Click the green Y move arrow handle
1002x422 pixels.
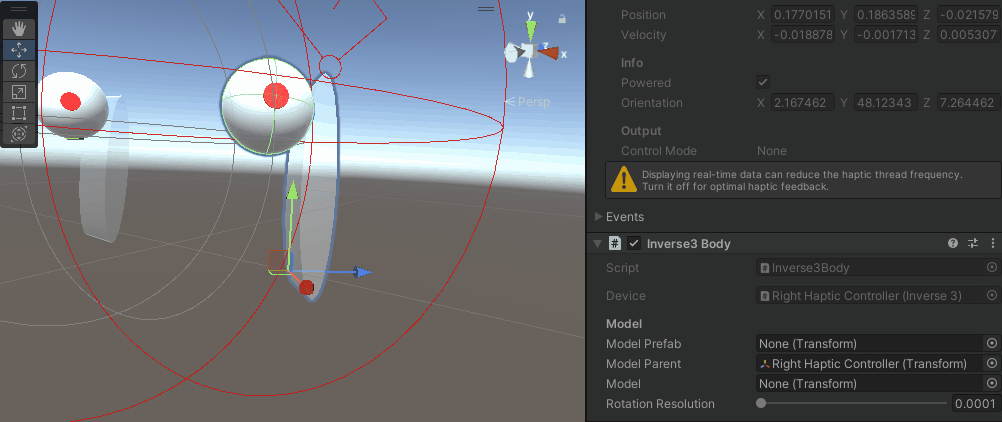(292, 191)
